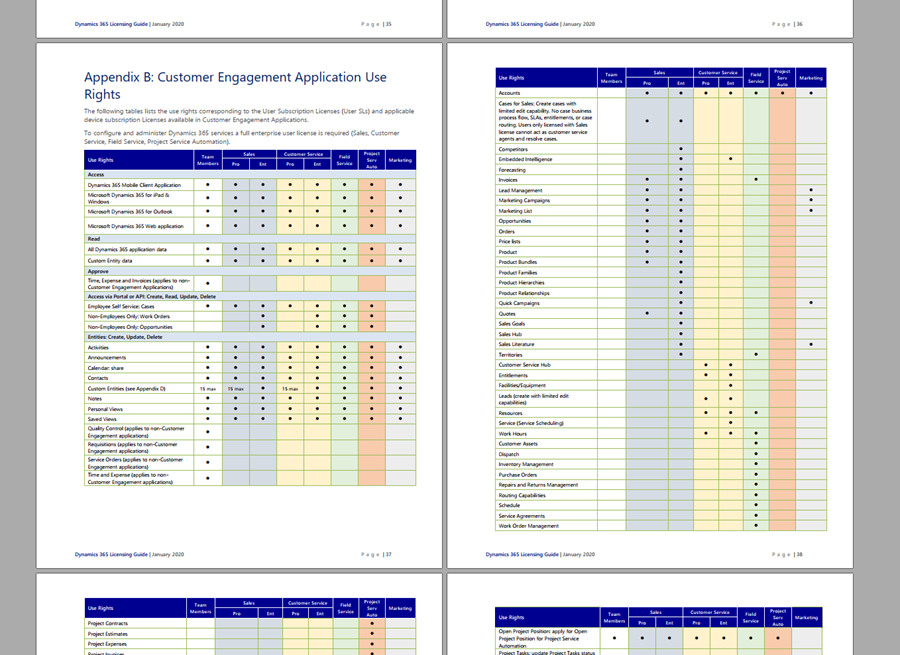Screen dimensions: 900x655
Task: Select the "Marketing List" row label
Action: 515,211
